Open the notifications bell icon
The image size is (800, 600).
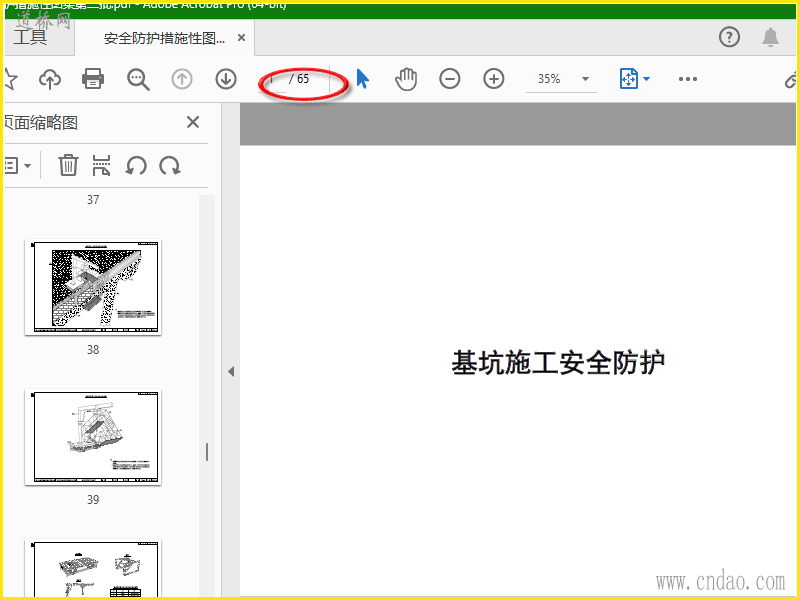[770, 37]
